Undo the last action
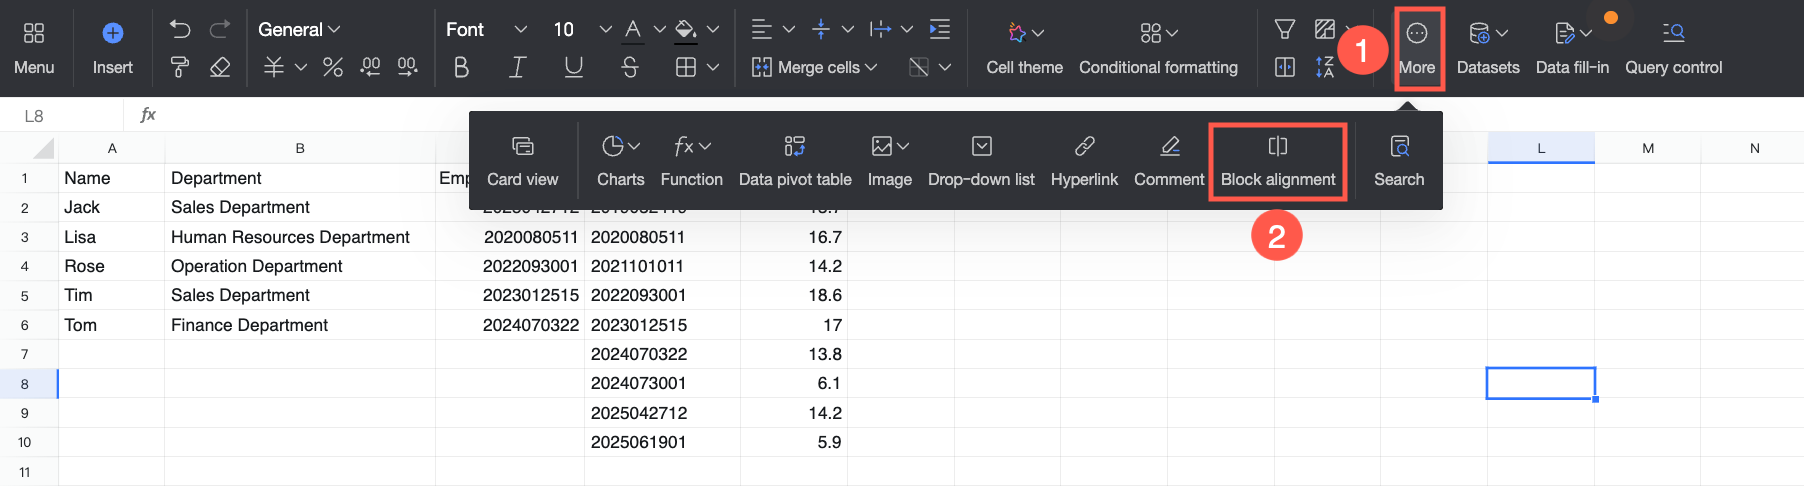The image size is (1804, 486). coord(180,29)
